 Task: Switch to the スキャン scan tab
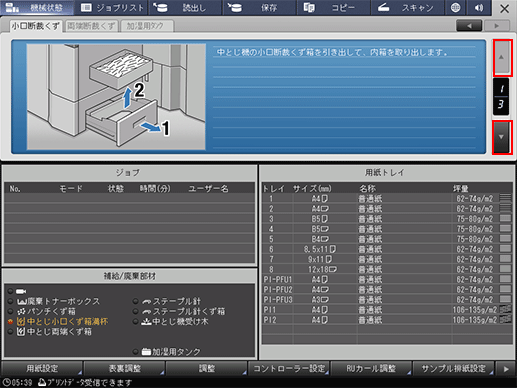pos(407,8)
